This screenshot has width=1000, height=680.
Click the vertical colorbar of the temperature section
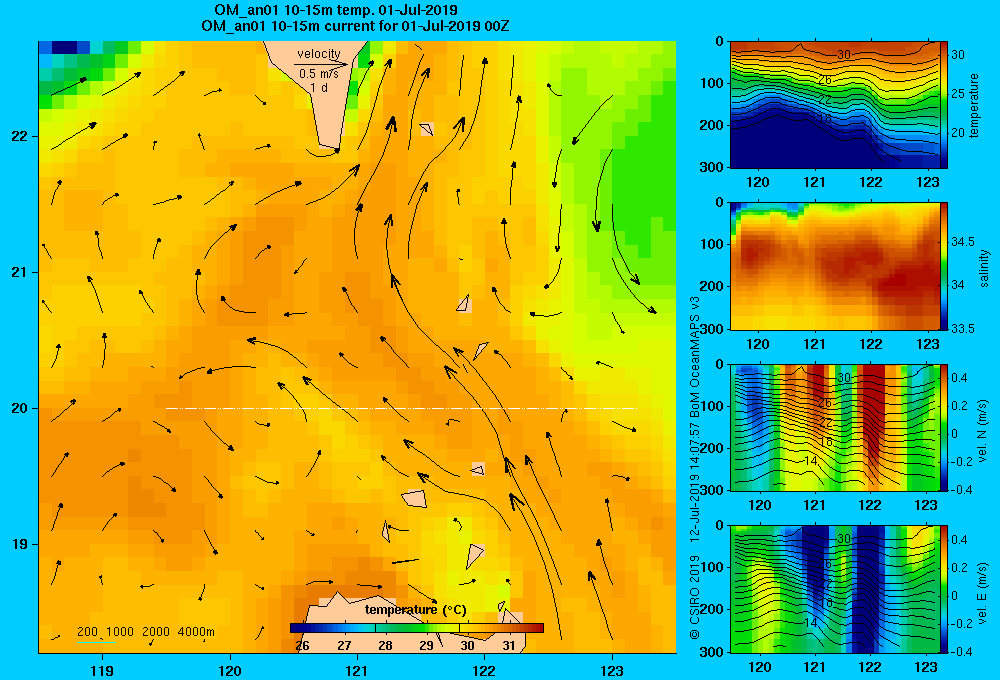click(944, 105)
